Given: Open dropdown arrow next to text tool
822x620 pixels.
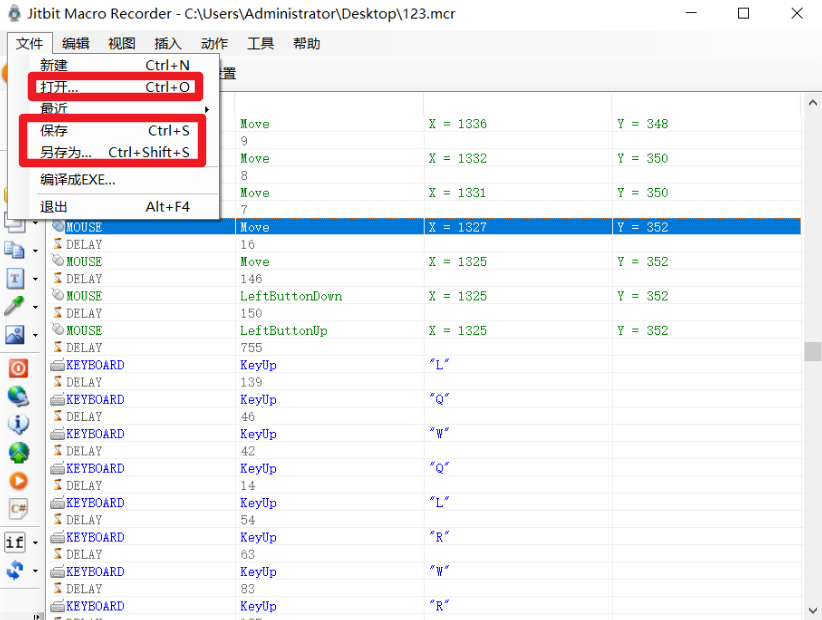Looking at the screenshot, I should point(35,279).
